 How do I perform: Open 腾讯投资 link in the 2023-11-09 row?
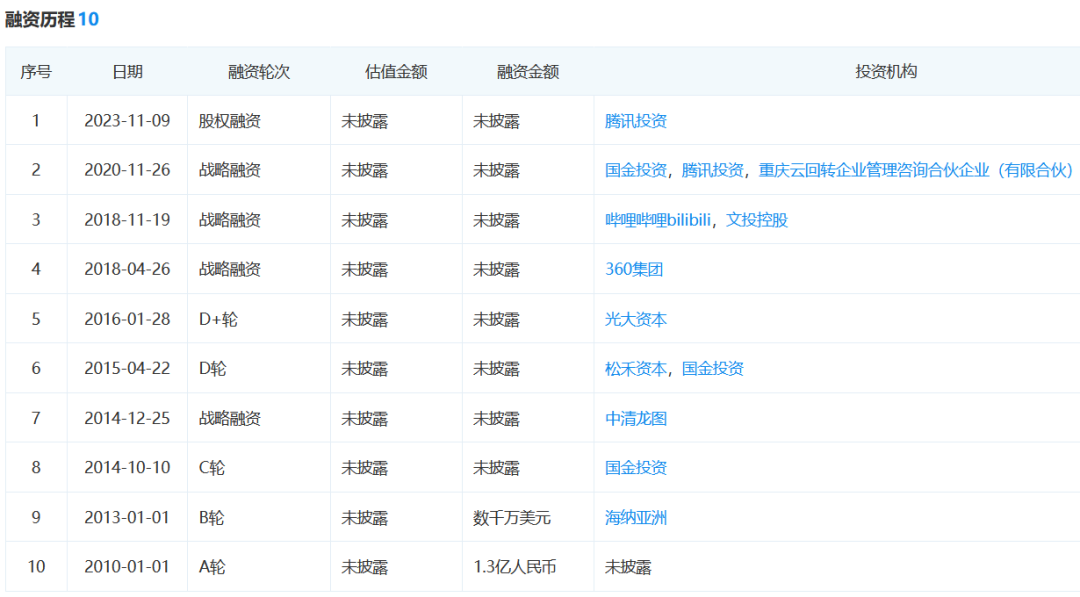(636, 121)
